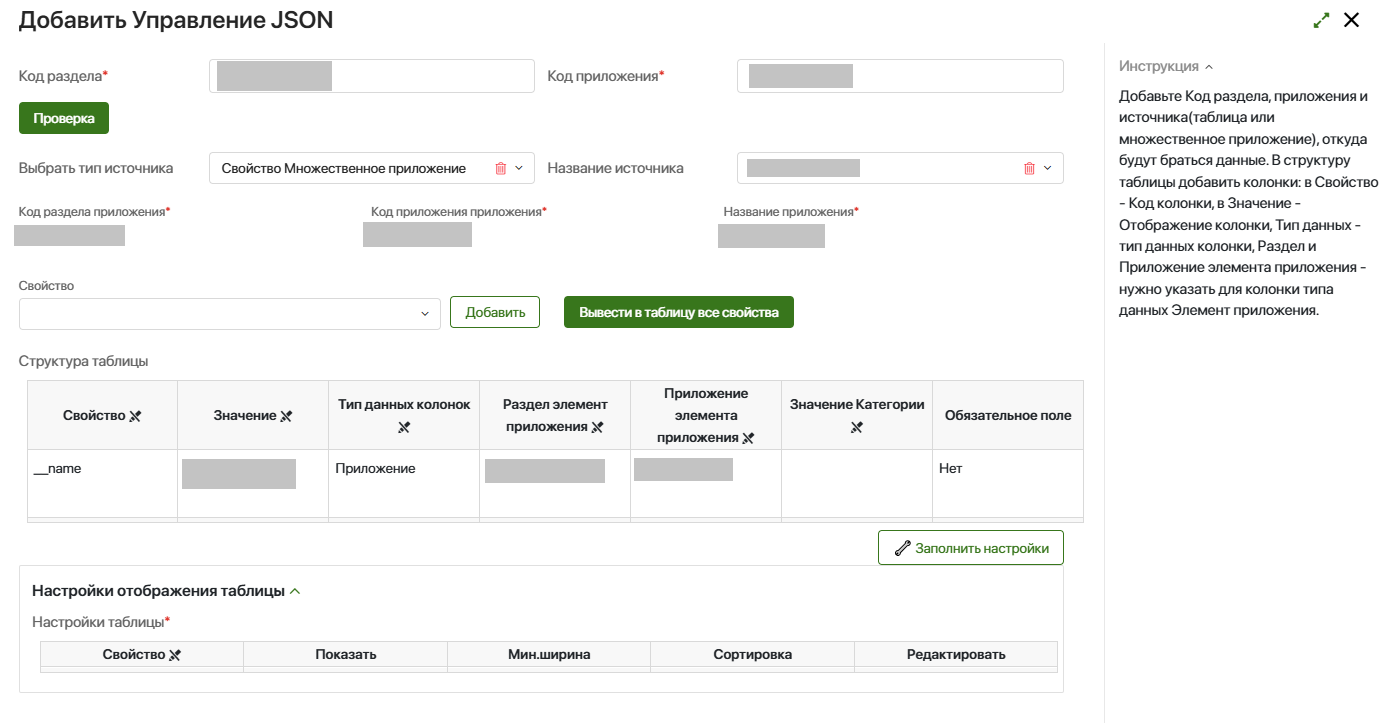This screenshot has width=1383, height=723.
Task: Select the Приложение data type cell
Action: pos(404,484)
